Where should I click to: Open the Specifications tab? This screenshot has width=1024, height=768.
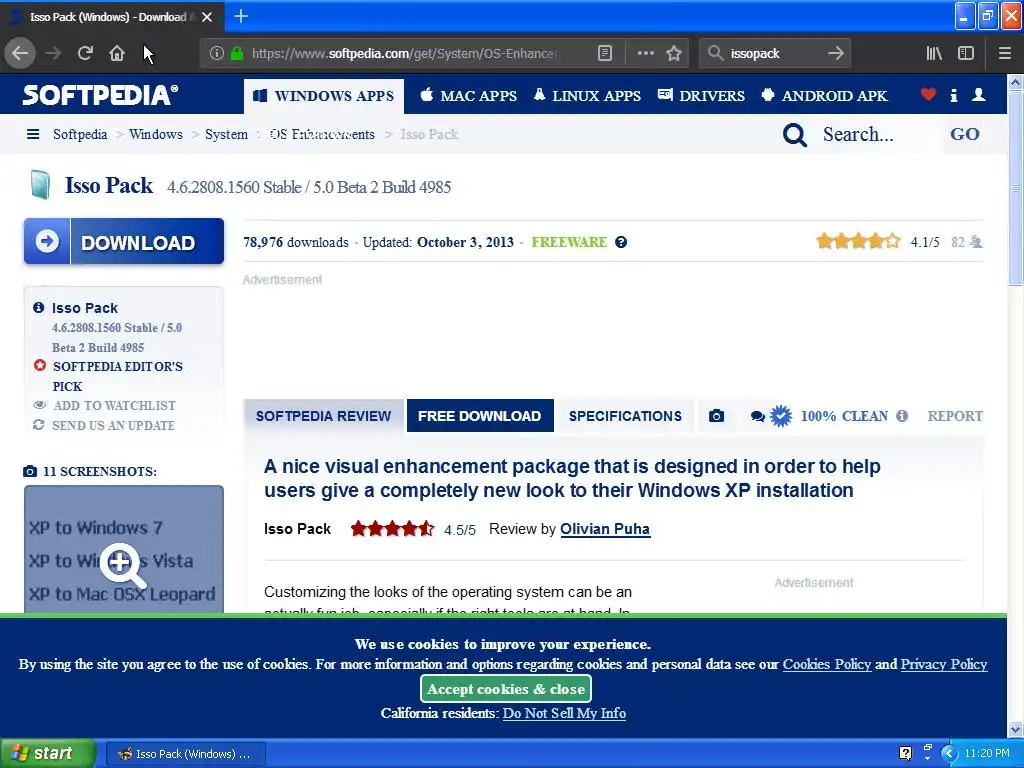(x=625, y=416)
